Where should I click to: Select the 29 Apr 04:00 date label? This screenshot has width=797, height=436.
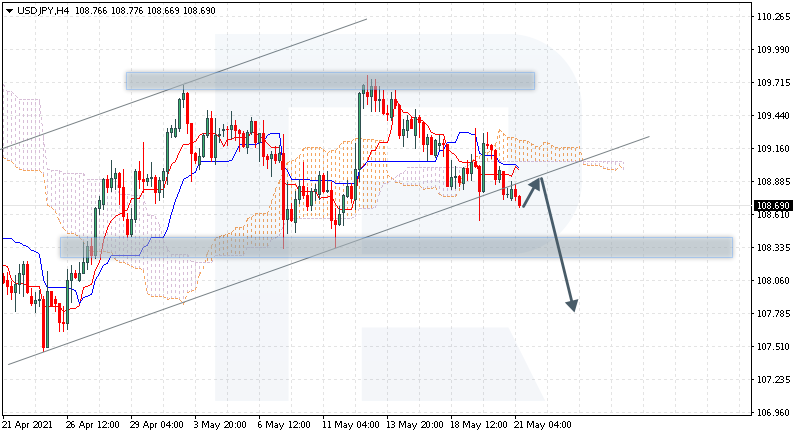157,425
